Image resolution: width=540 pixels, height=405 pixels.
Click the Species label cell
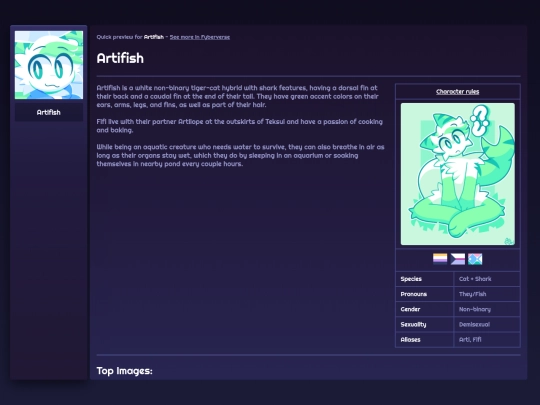pos(425,279)
